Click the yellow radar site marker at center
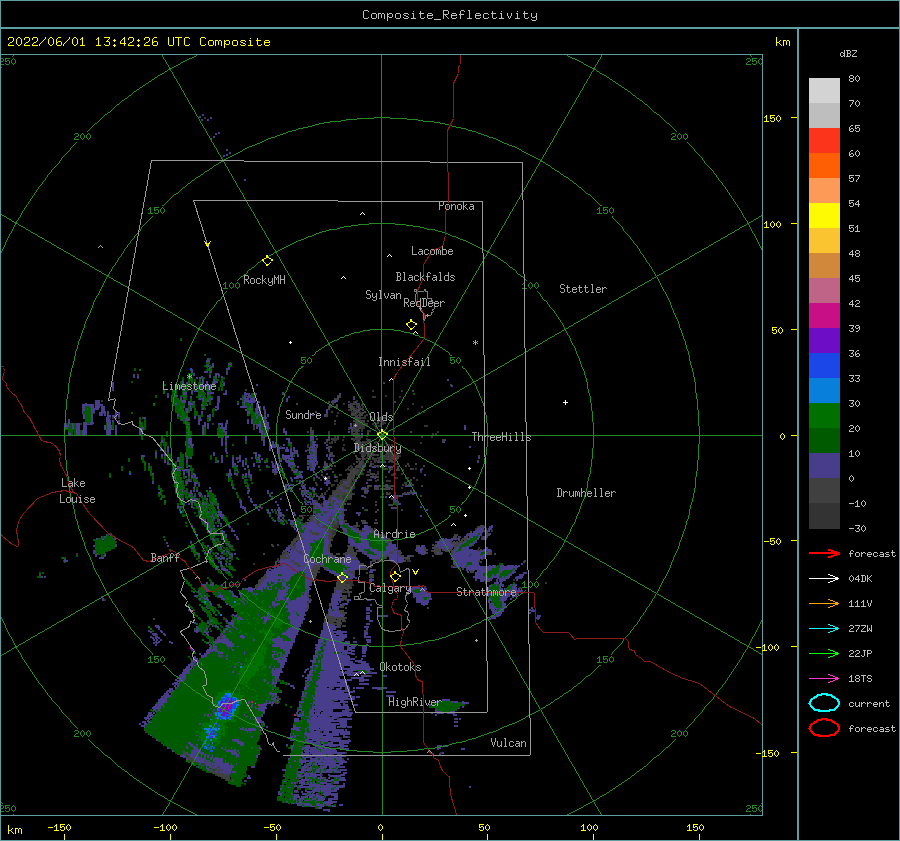Screen dimensions: 900x841 382,435
